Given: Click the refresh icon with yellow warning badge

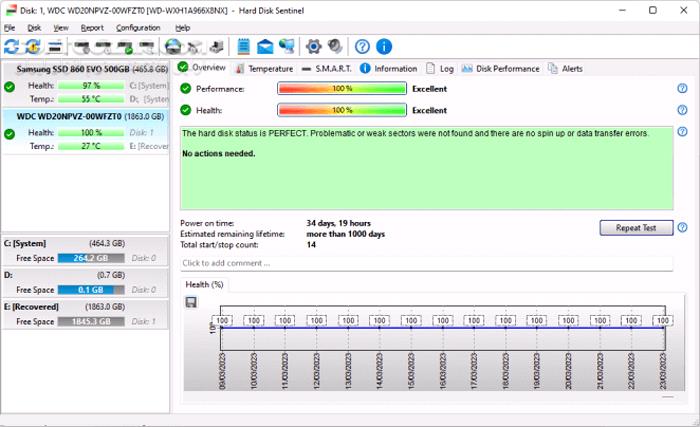Looking at the screenshot, I should pos(33,46).
